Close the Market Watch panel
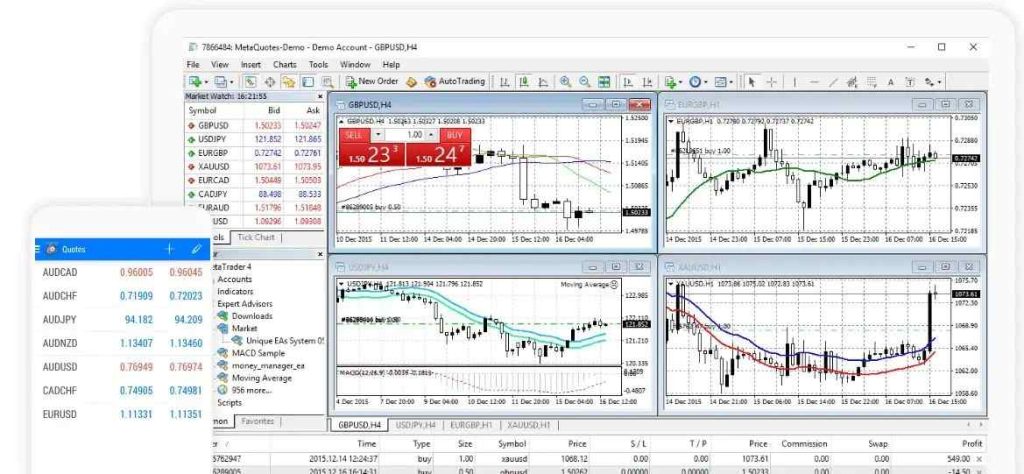The height and width of the screenshot is (474, 1024). (320, 96)
